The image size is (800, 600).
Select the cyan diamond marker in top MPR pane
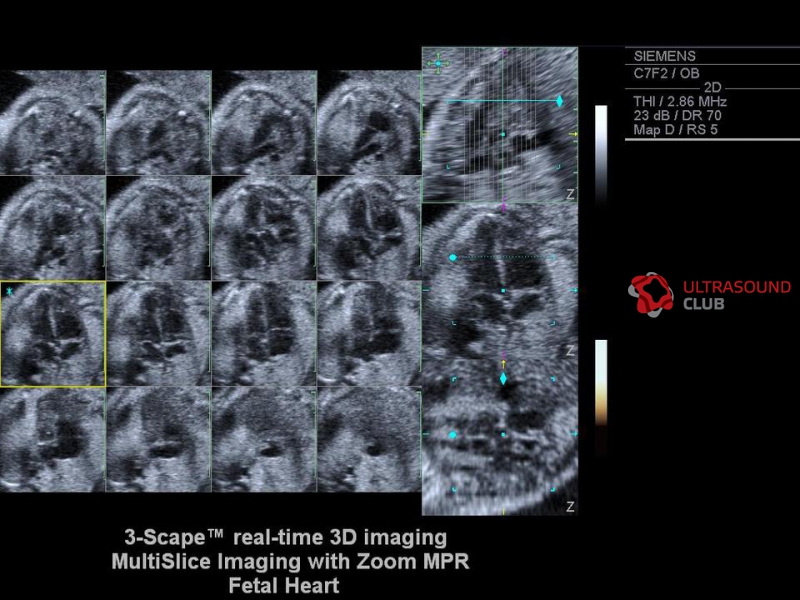tap(559, 101)
